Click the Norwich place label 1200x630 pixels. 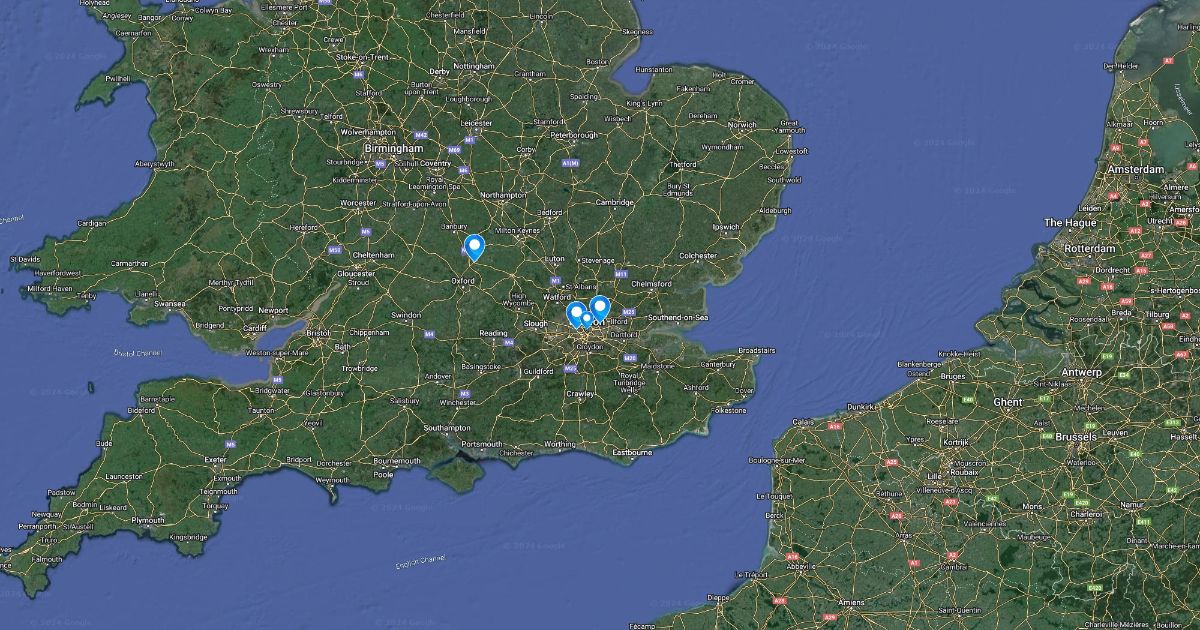point(742,125)
